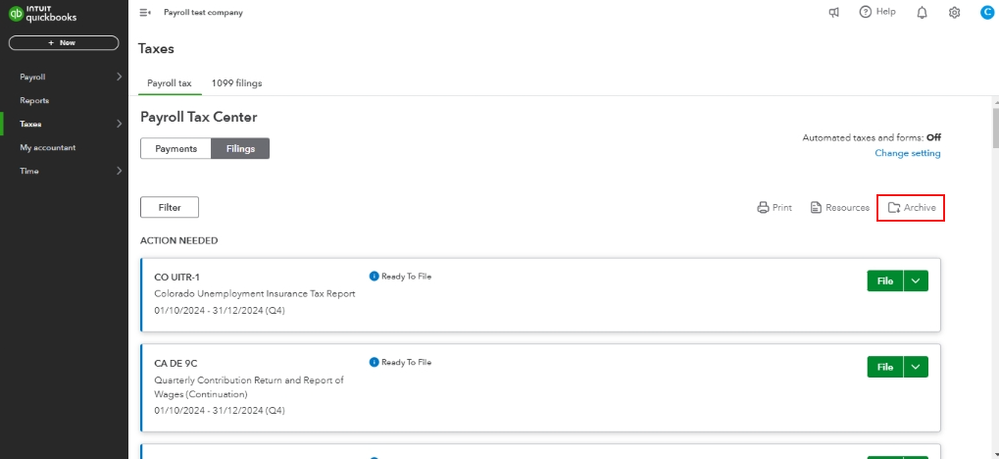Open the settings gear icon
Viewport: 999px width, 459px height.
click(x=954, y=13)
